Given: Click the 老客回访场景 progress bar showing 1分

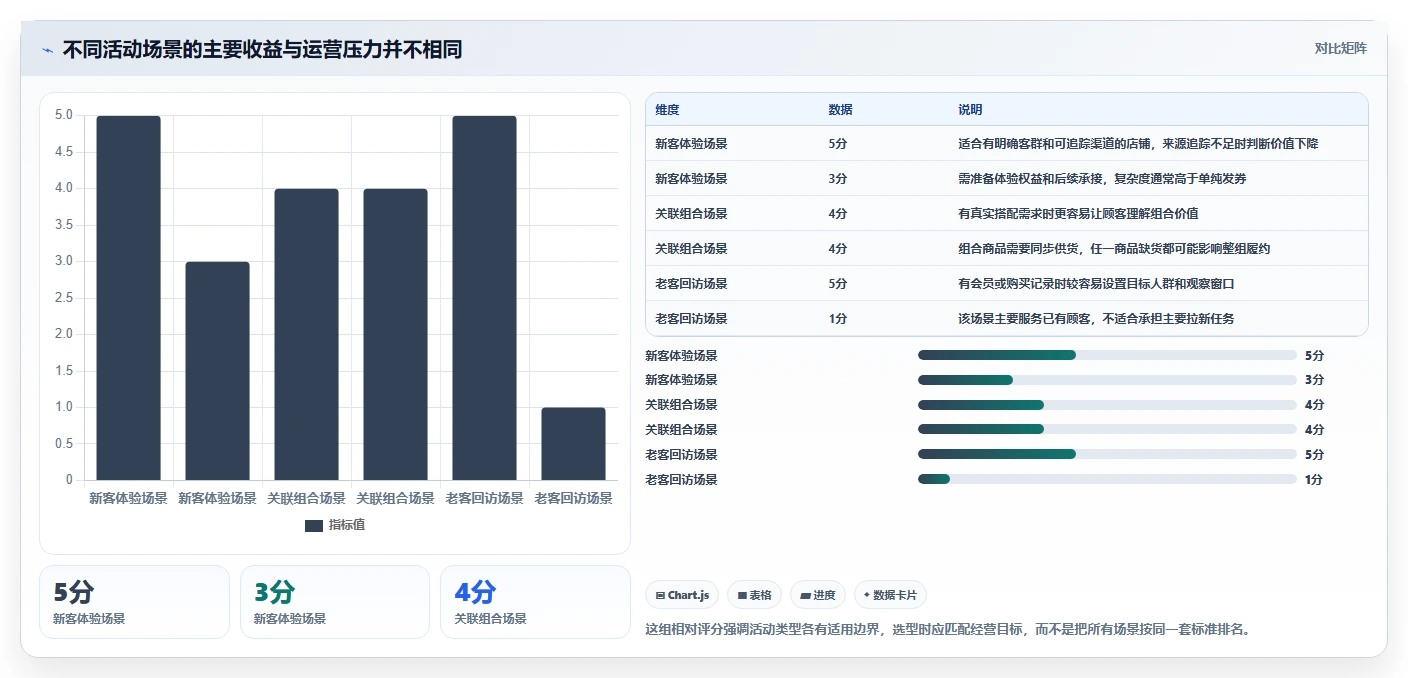Looking at the screenshot, I should point(1107,479).
